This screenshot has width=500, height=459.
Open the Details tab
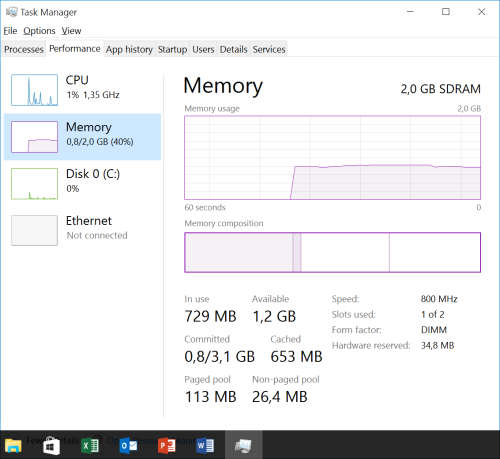pos(233,49)
